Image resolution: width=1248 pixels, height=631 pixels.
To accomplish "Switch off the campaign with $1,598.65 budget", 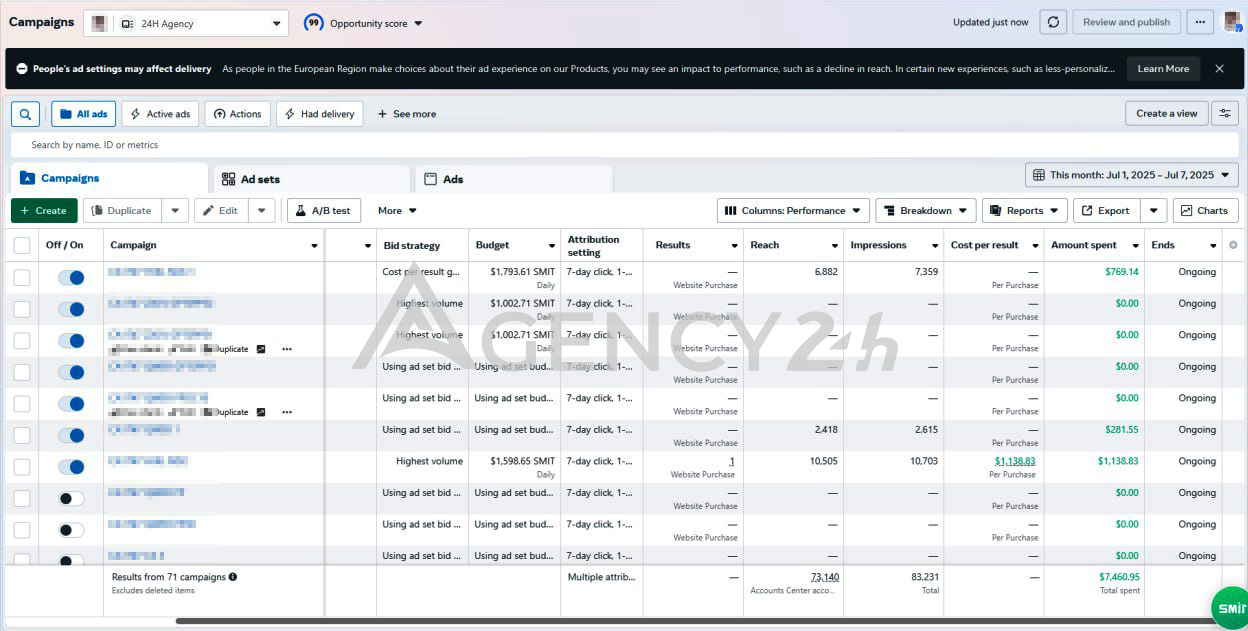I will pyautogui.click(x=71, y=467).
